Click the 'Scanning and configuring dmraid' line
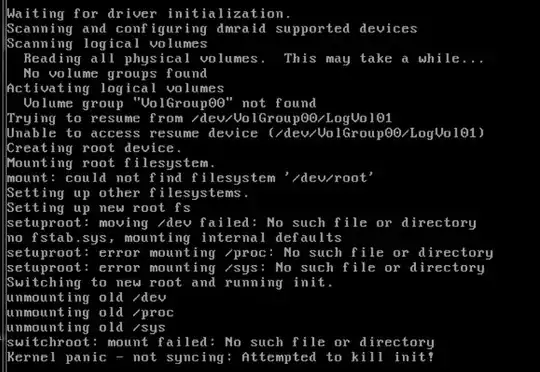 [212, 29]
